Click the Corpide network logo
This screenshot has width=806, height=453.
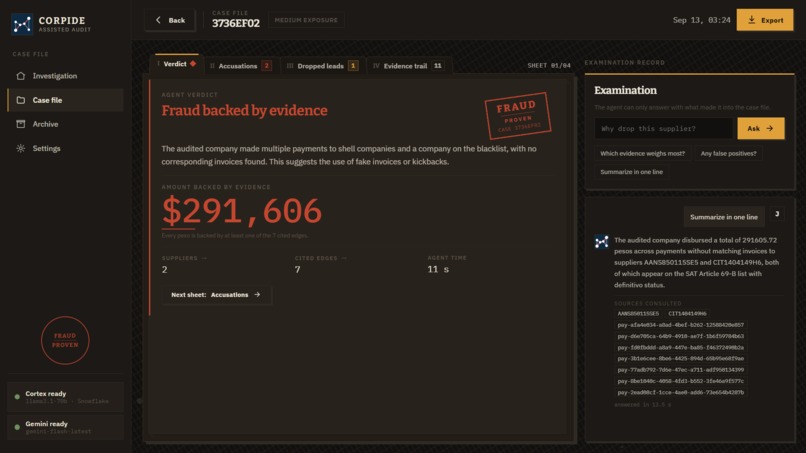pos(22,24)
